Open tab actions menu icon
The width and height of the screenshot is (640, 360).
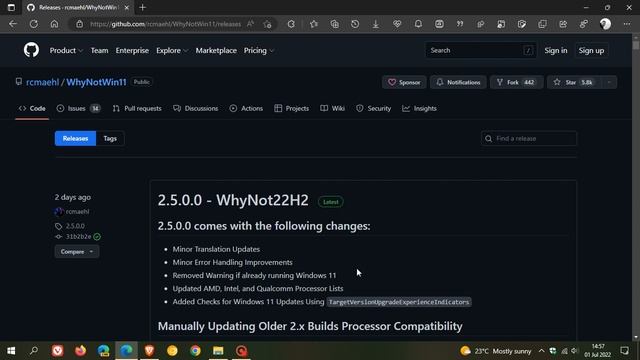point(11,7)
